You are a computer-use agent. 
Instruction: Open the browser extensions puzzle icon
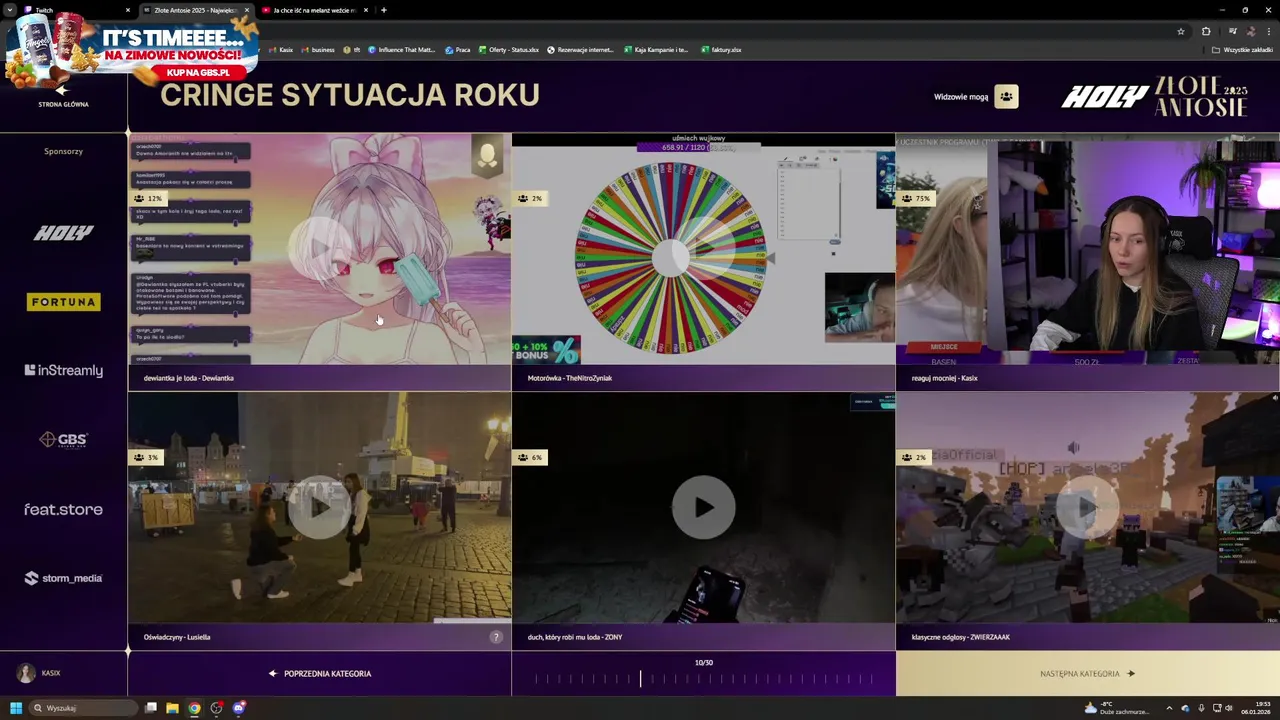(x=1206, y=31)
